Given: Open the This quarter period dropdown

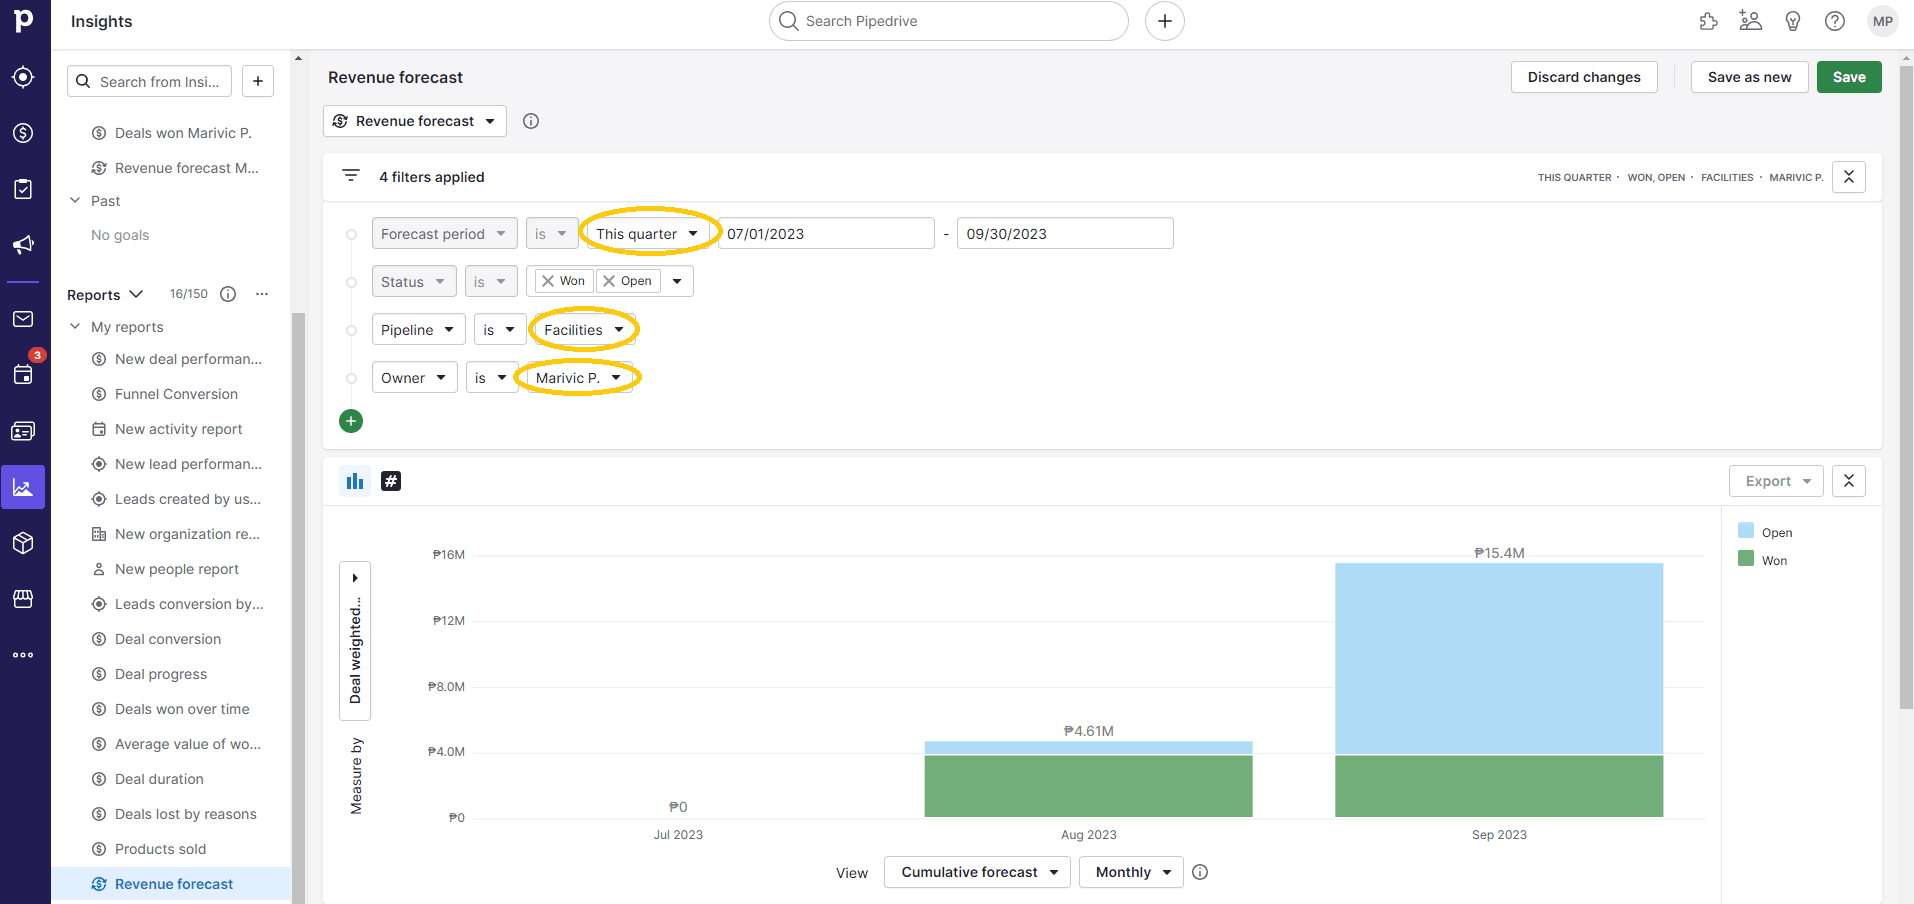Looking at the screenshot, I should [647, 234].
